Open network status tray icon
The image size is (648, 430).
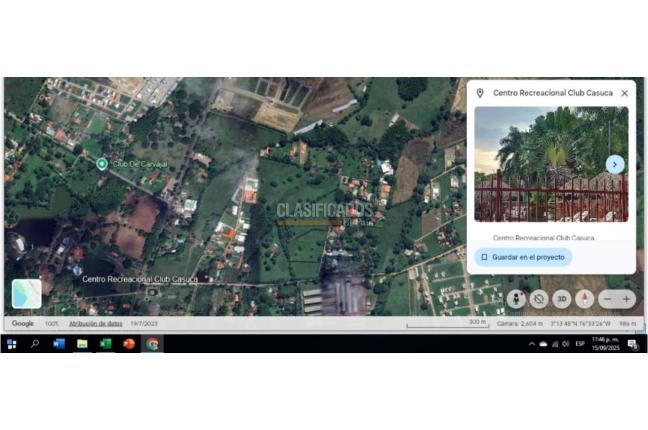(x=555, y=344)
